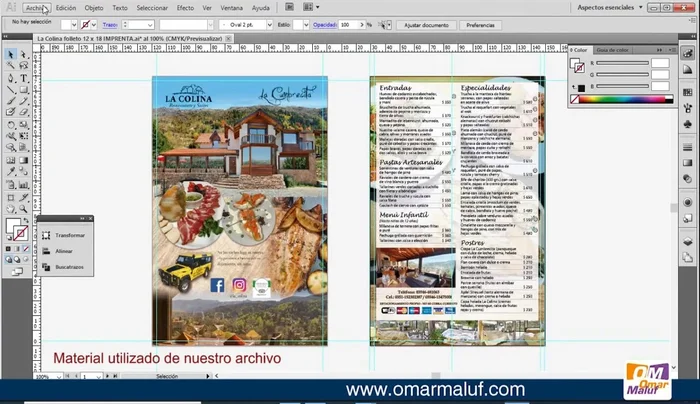Select the black arrow Selection tool
Screen dimensions: 700x404
(10, 54)
